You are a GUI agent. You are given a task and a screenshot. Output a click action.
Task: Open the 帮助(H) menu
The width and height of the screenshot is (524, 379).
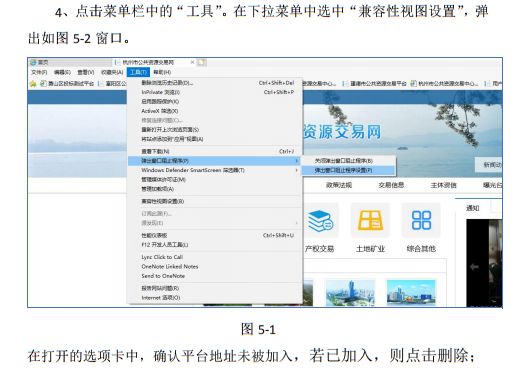(x=162, y=72)
